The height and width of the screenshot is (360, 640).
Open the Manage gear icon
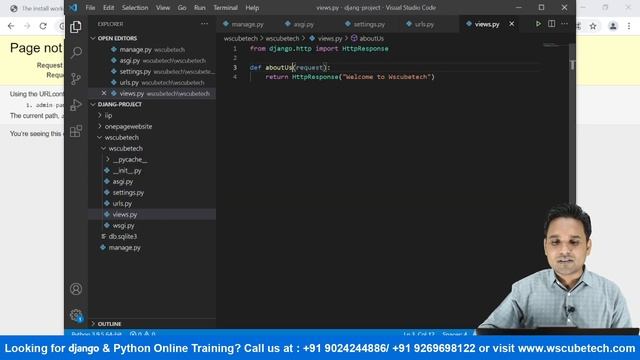(x=76, y=315)
